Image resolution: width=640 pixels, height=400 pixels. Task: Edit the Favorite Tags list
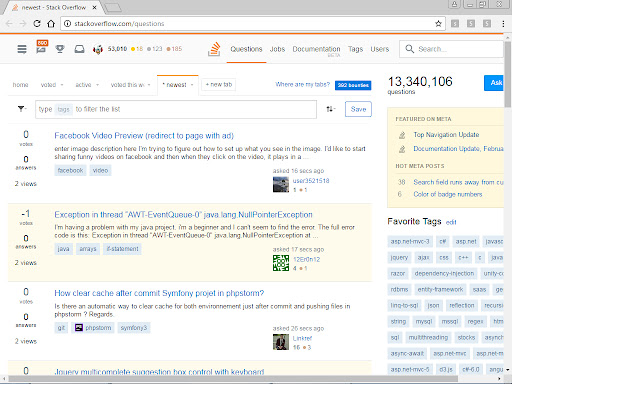[451, 222]
